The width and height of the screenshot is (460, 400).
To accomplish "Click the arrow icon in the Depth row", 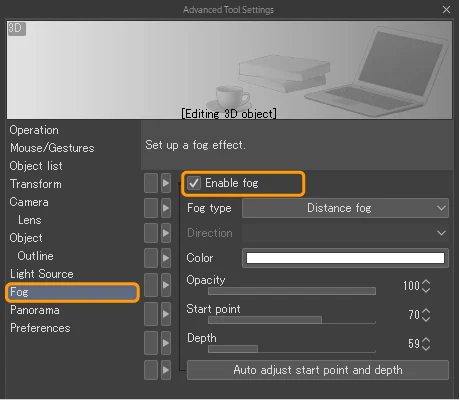I will [x=166, y=343].
